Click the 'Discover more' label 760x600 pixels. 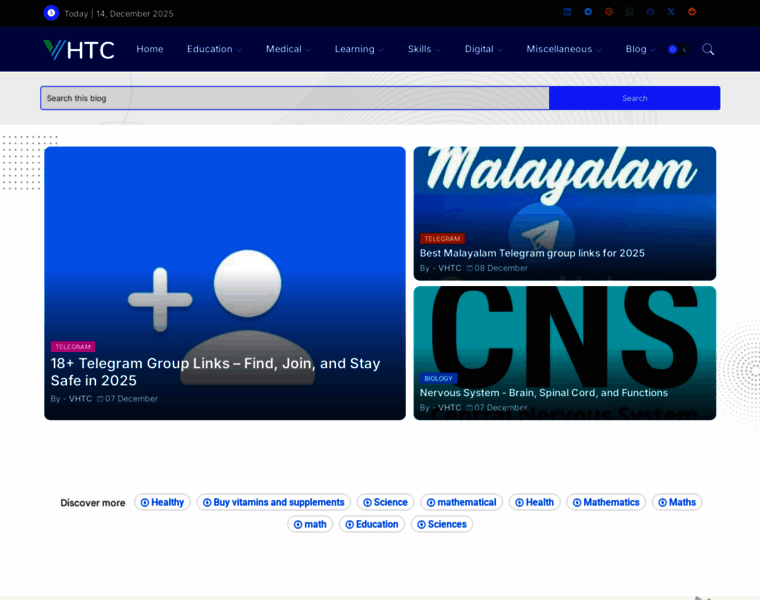pos(93,503)
